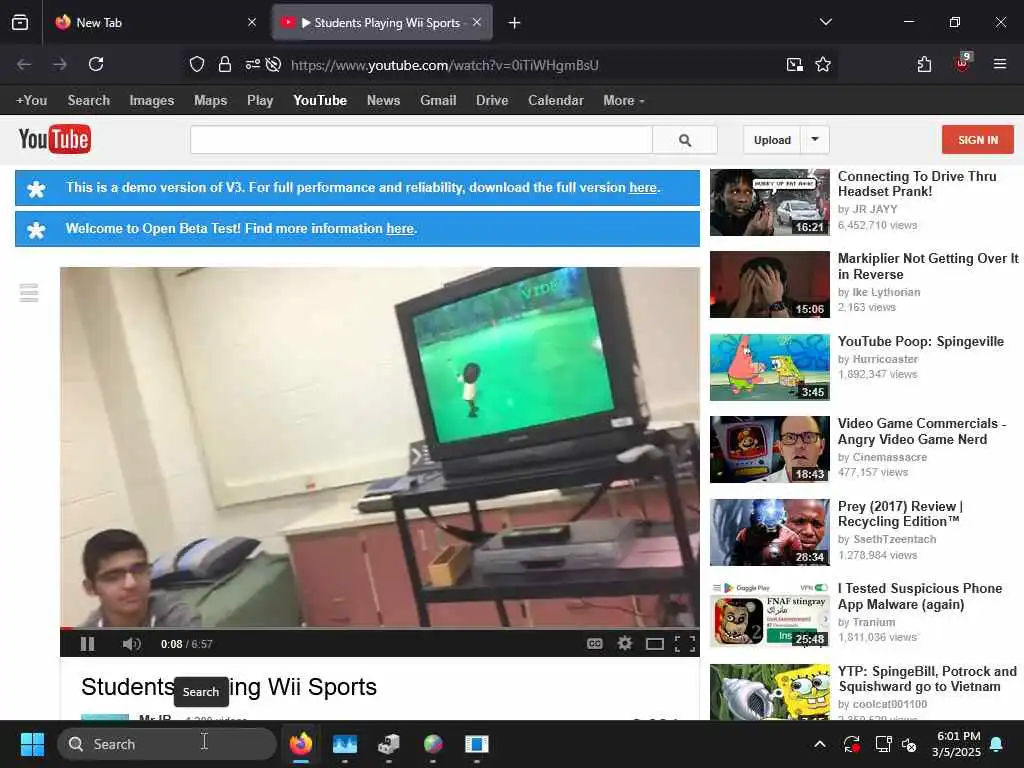Image resolution: width=1024 pixels, height=768 pixels.
Task: Open the tracking protection shield icon
Action: click(197, 64)
